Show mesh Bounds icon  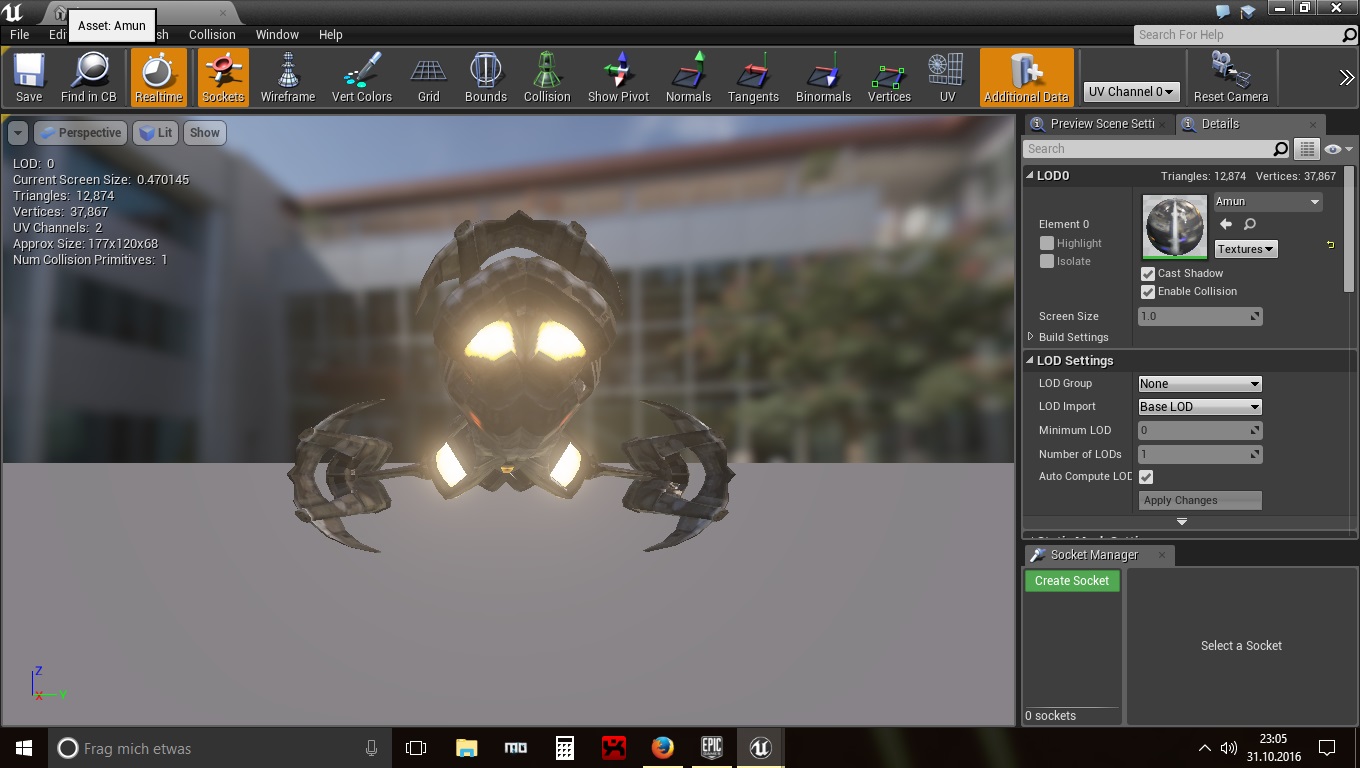(x=485, y=77)
